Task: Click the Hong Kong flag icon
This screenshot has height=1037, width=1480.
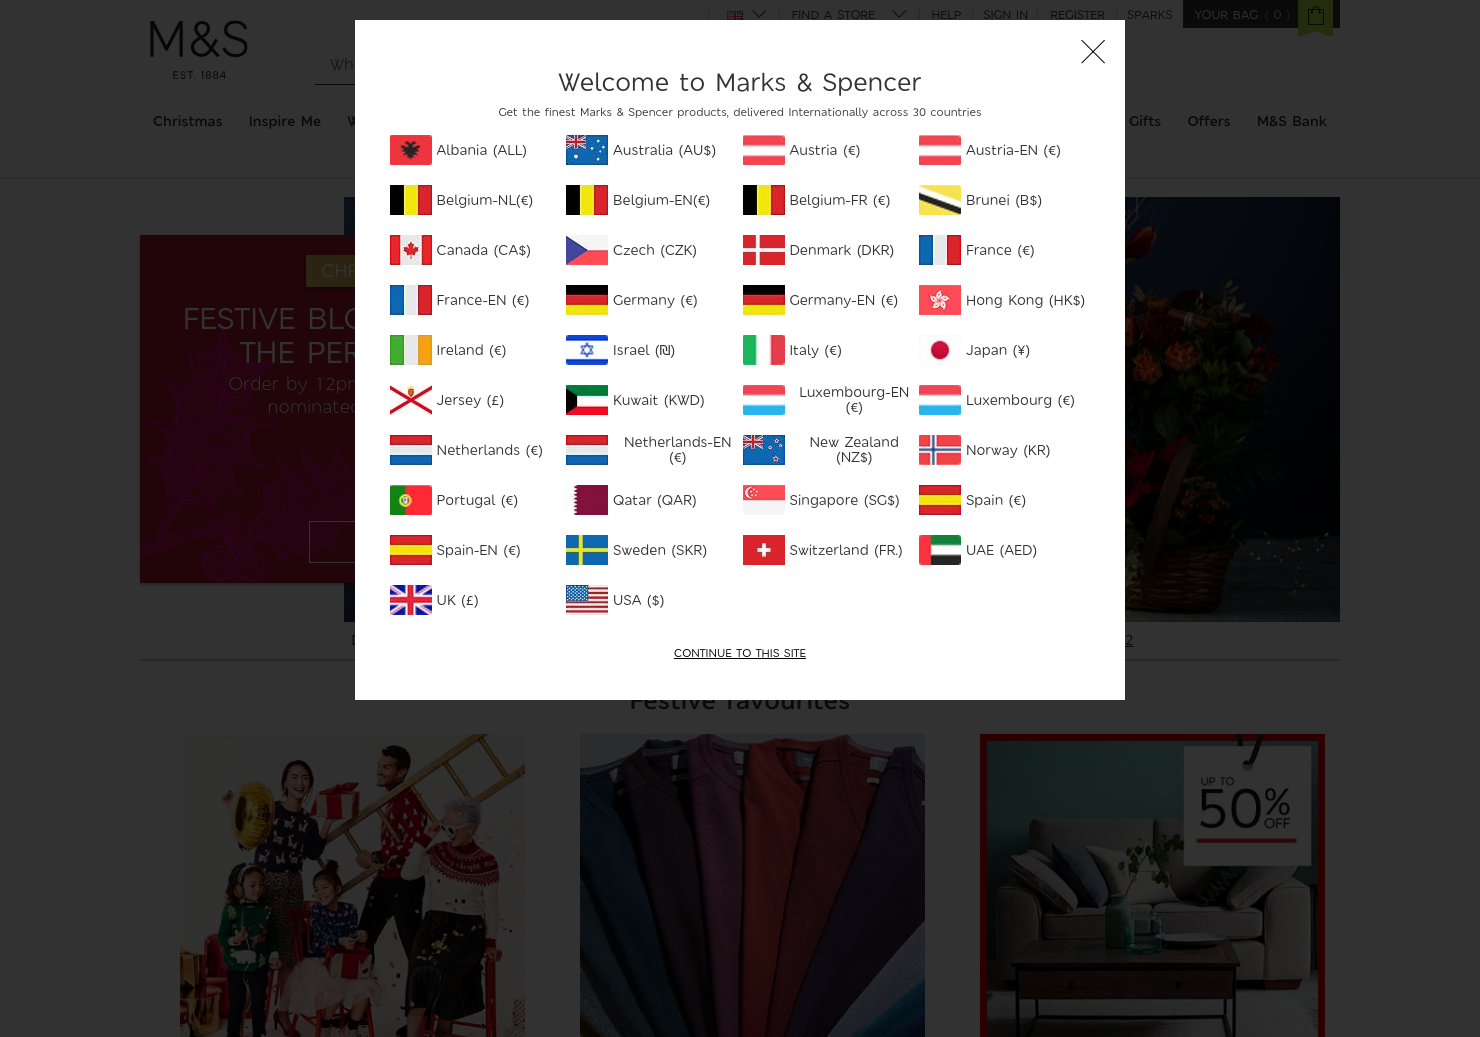Action: tap(940, 300)
